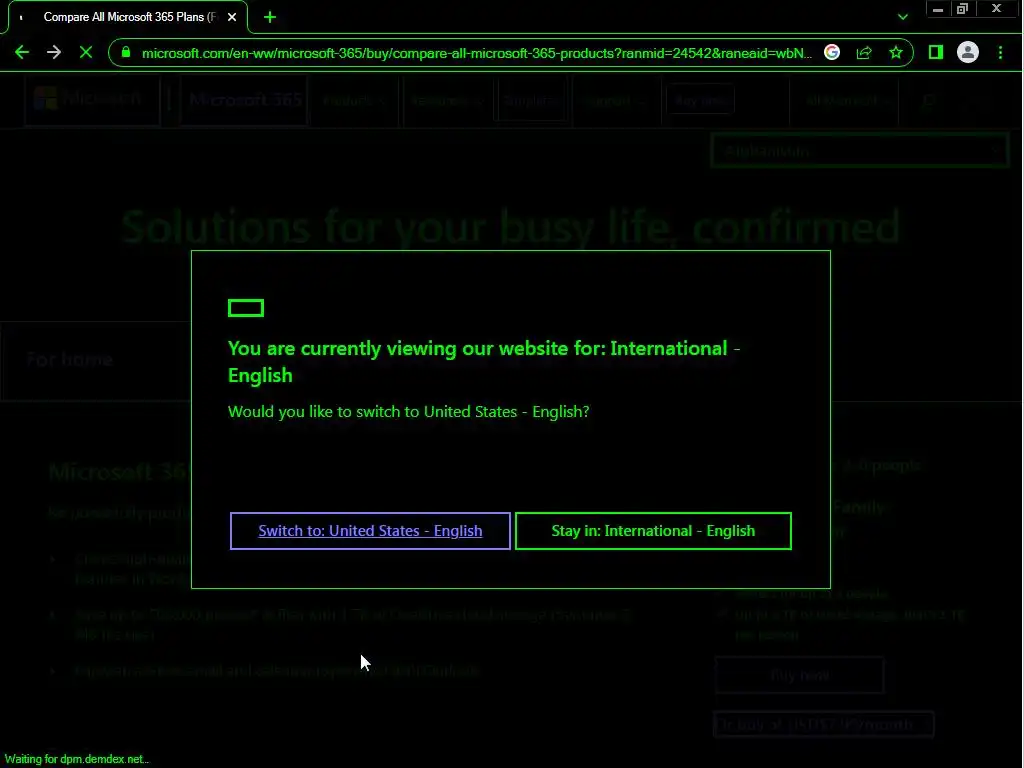This screenshot has height=768, width=1024.
Task: Bookmark this tab with the star icon
Action: 896,52
